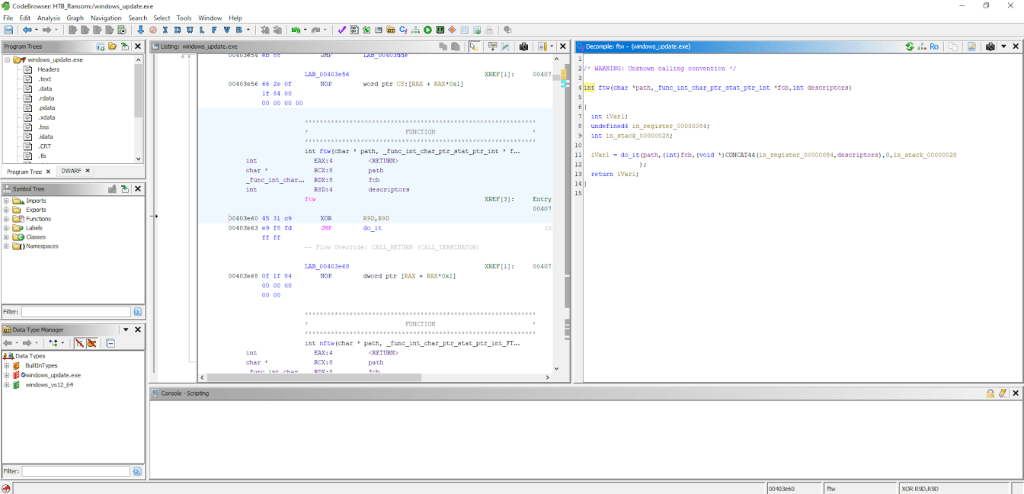Take a snapshot of the Decompile panel

(x=989, y=46)
